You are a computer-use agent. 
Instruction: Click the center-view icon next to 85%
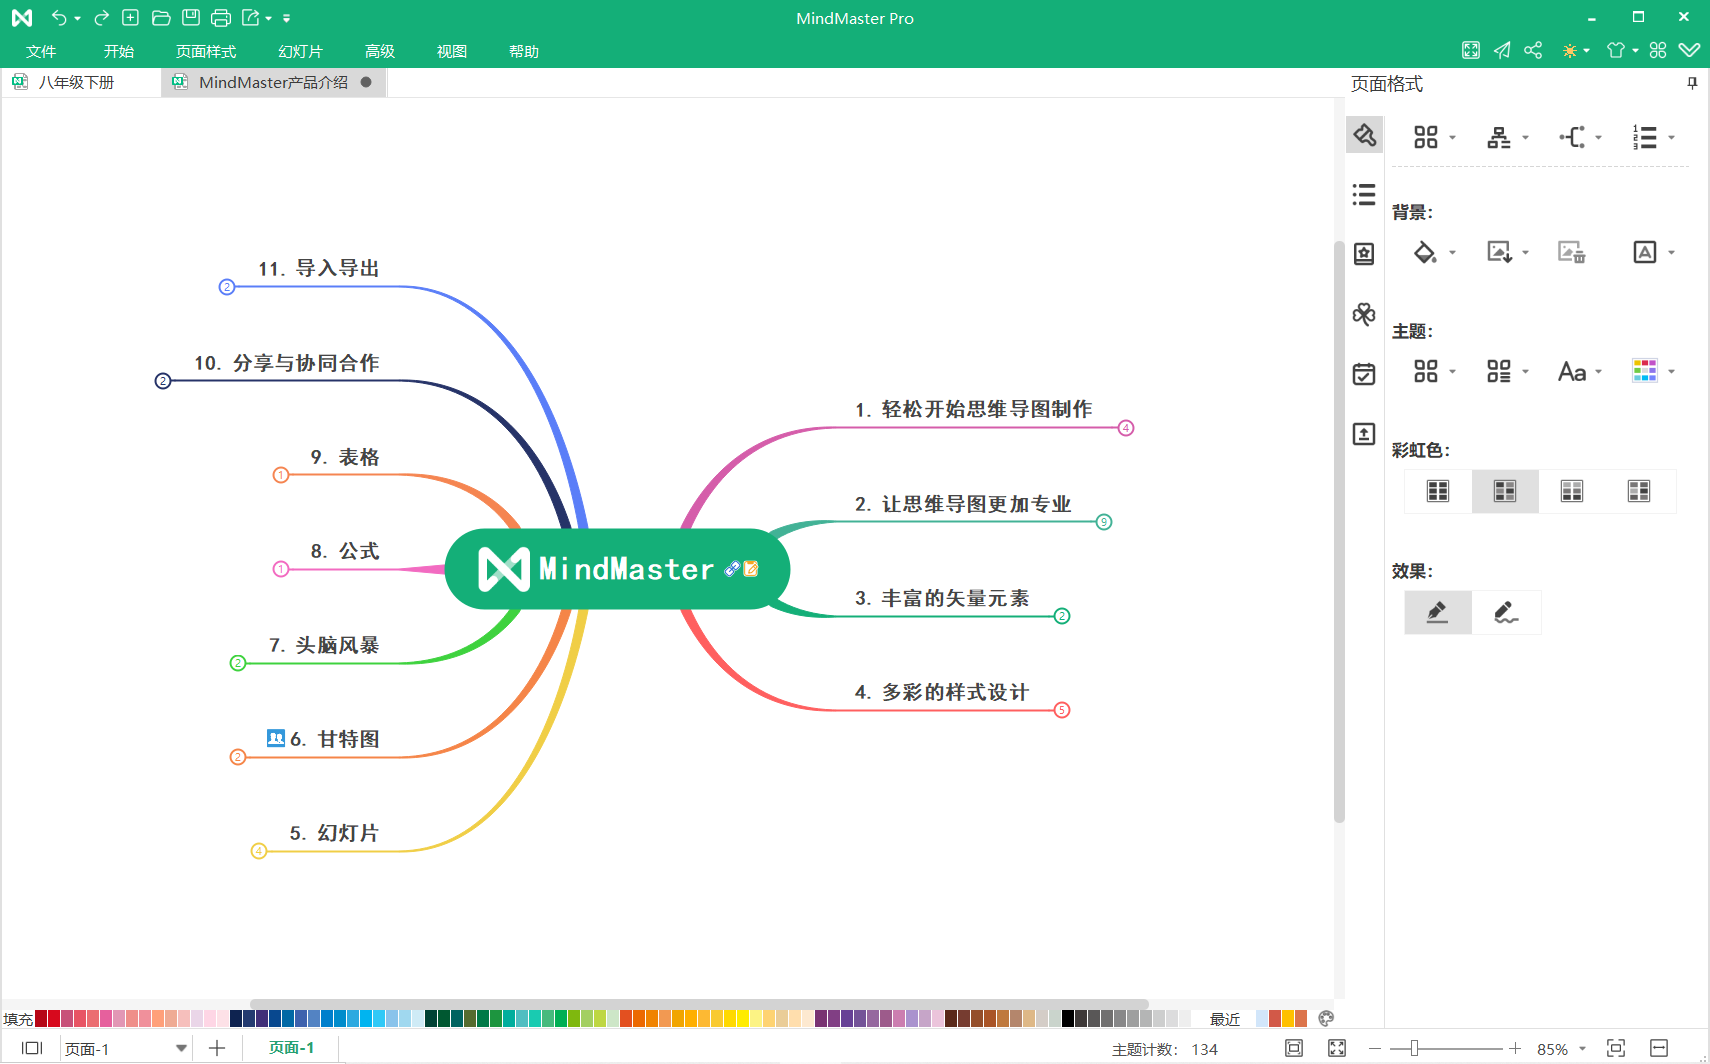coord(1616,1048)
